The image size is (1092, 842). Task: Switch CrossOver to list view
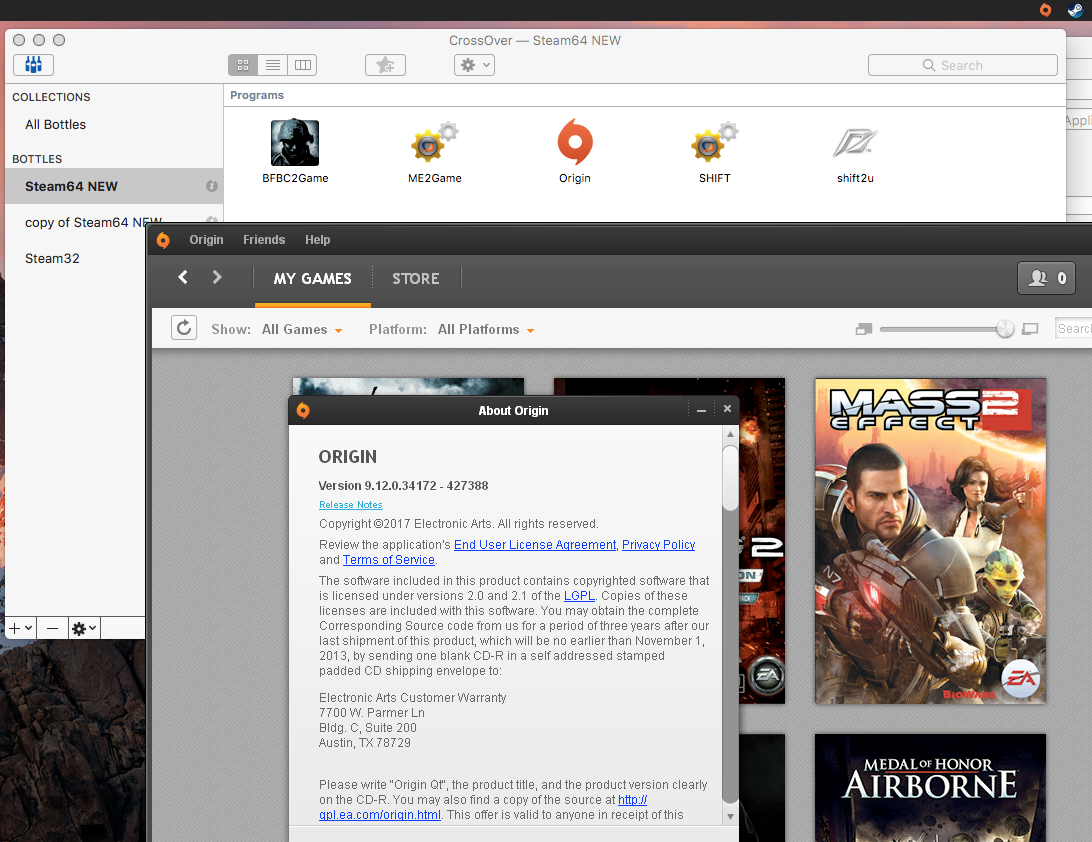272,65
